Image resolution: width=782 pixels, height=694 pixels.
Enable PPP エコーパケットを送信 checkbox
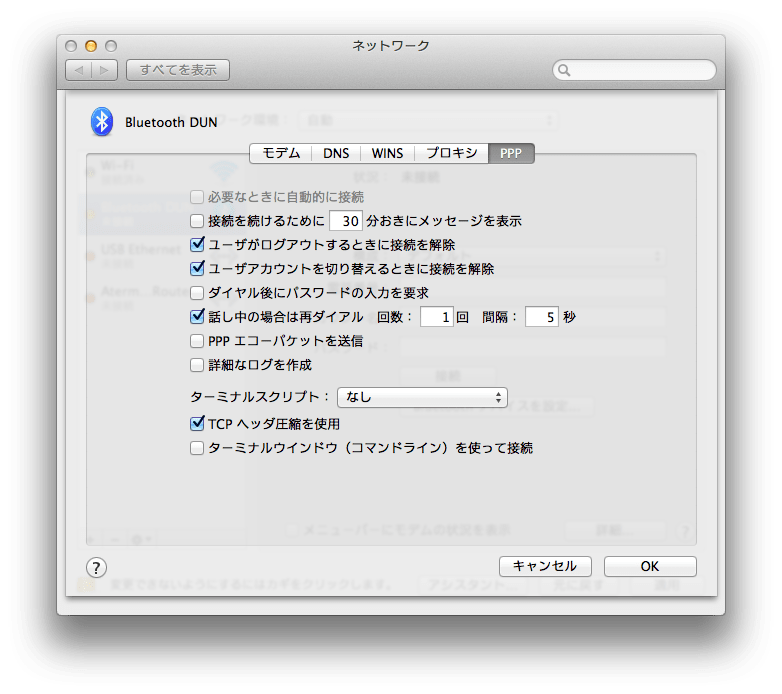pos(197,341)
